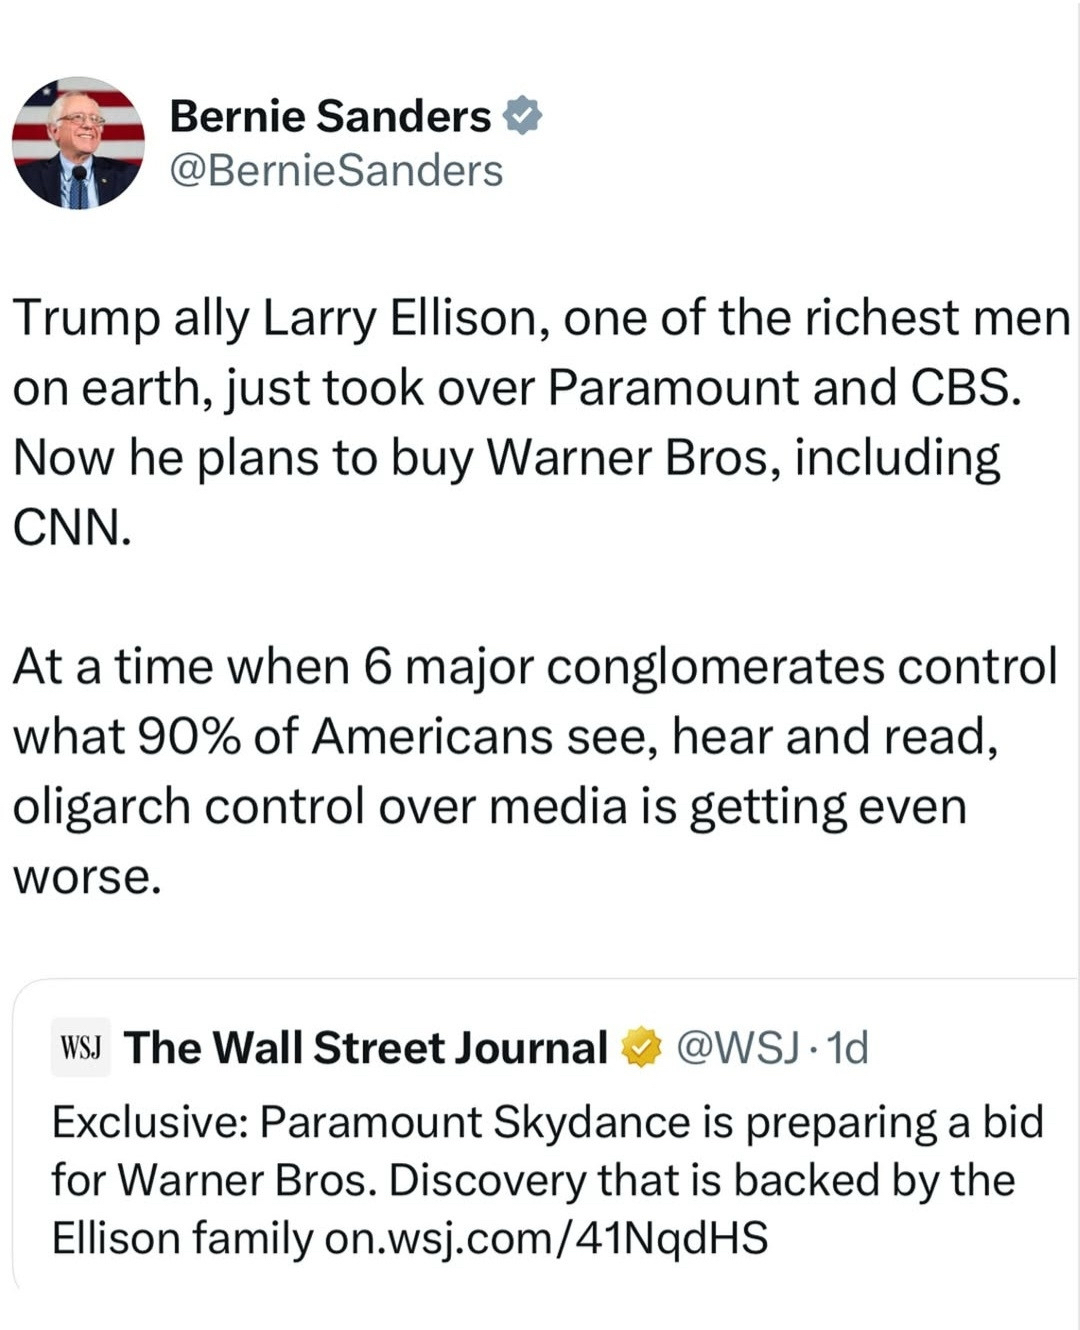Click the 1d timestamp

coord(849,1048)
